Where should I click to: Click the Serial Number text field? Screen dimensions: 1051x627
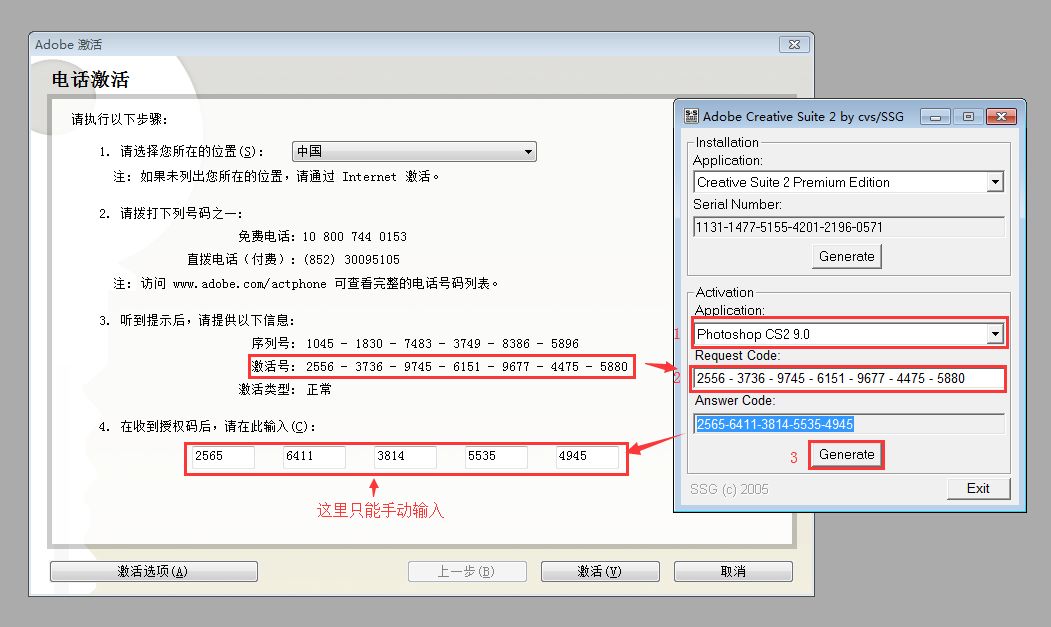[848, 227]
